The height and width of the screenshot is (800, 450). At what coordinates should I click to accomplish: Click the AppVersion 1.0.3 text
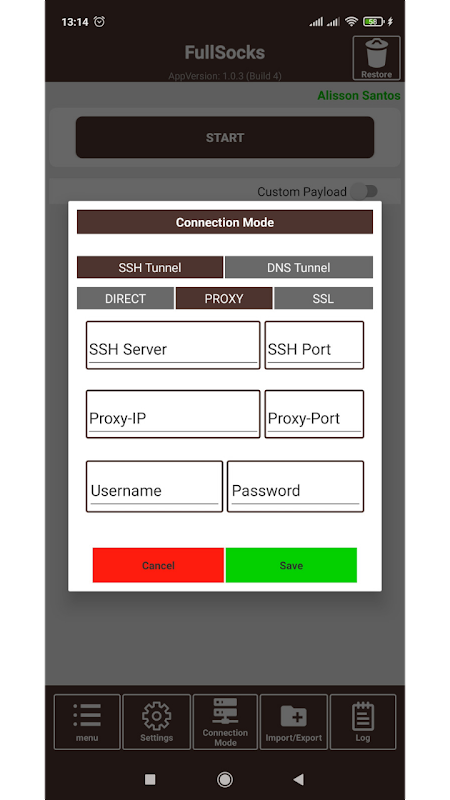225,76
